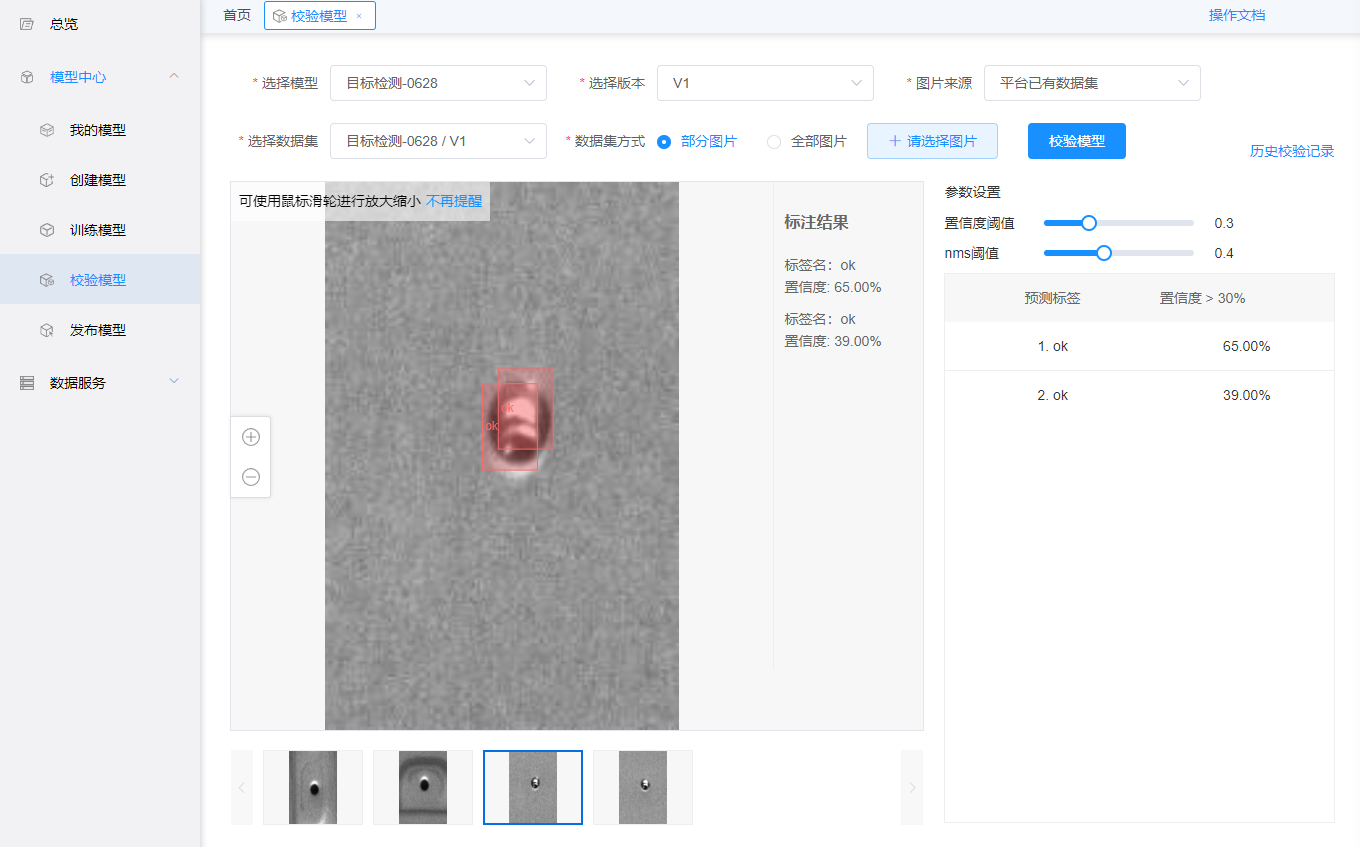Click the 校验模型 sidebar icon
The image size is (1360, 847).
tap(47, 280)
